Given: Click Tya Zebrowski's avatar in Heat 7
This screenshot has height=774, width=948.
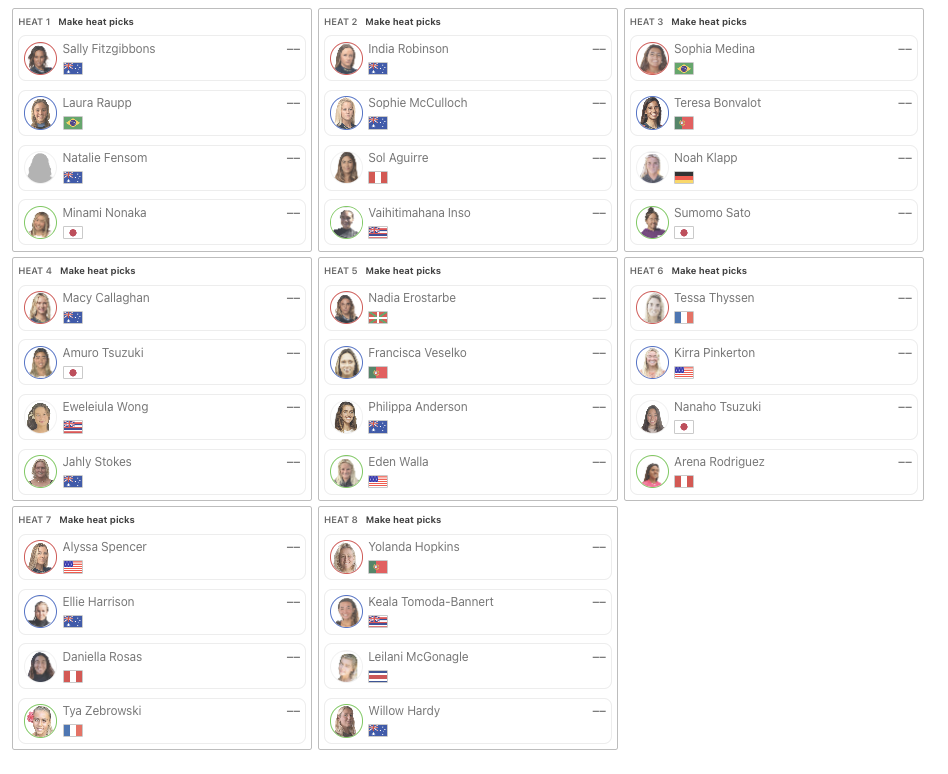Looking at the screenshot, I should point(41,721).
